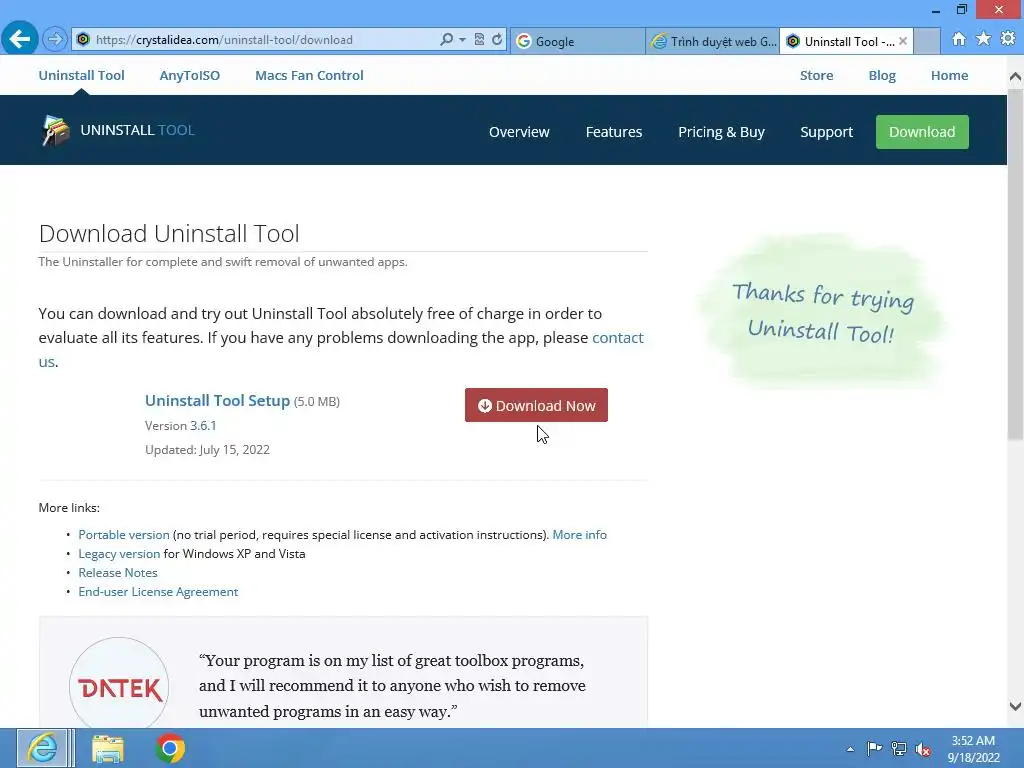The width and height of the screenshot is (1024, 768).
Task: Click the Action Center flag icon
Action: tap(874, 748)
